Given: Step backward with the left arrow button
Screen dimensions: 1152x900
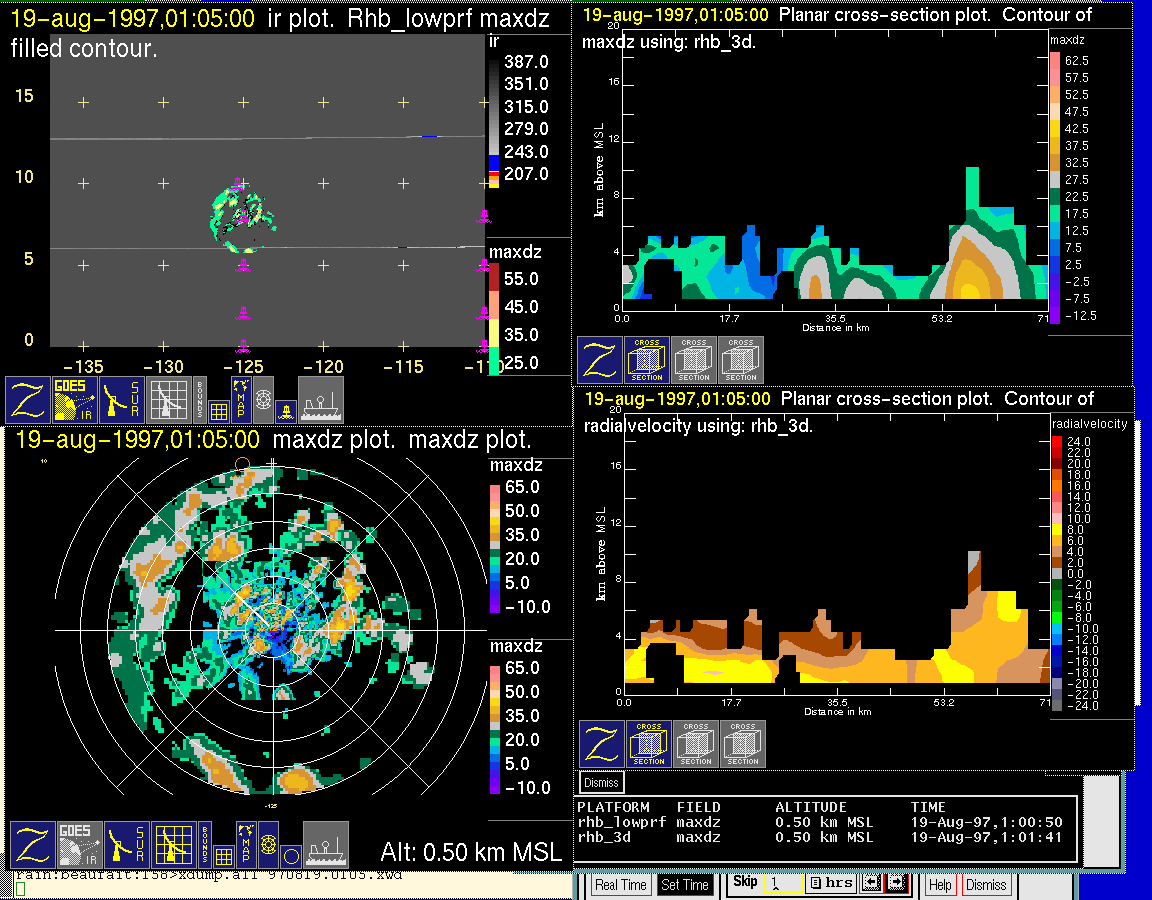Looking at the screenshot, I should click(x=870, y=884).
